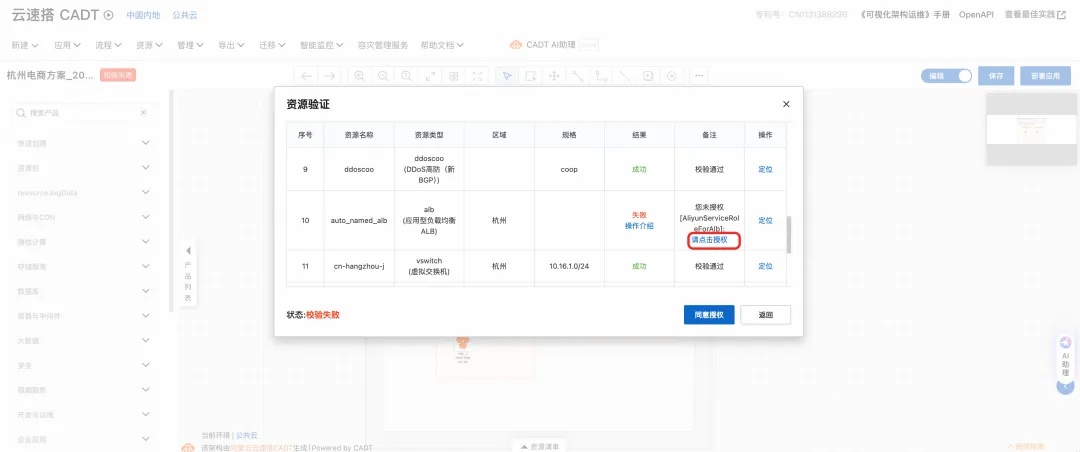The width and height of the screenshot is (1080, 452).
Task: Open 查看最佳实践 link
Action: coord(1035,14)
